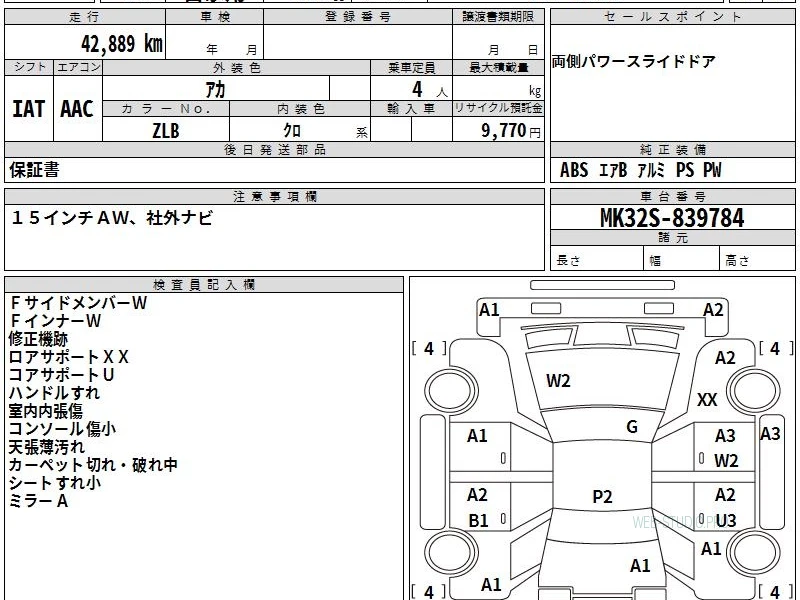Image resolution: width=800 pixels, height=600 pixels.
Task: Select the シートすれ小 note
Action: pyautogui.click(x=55, y=483)
